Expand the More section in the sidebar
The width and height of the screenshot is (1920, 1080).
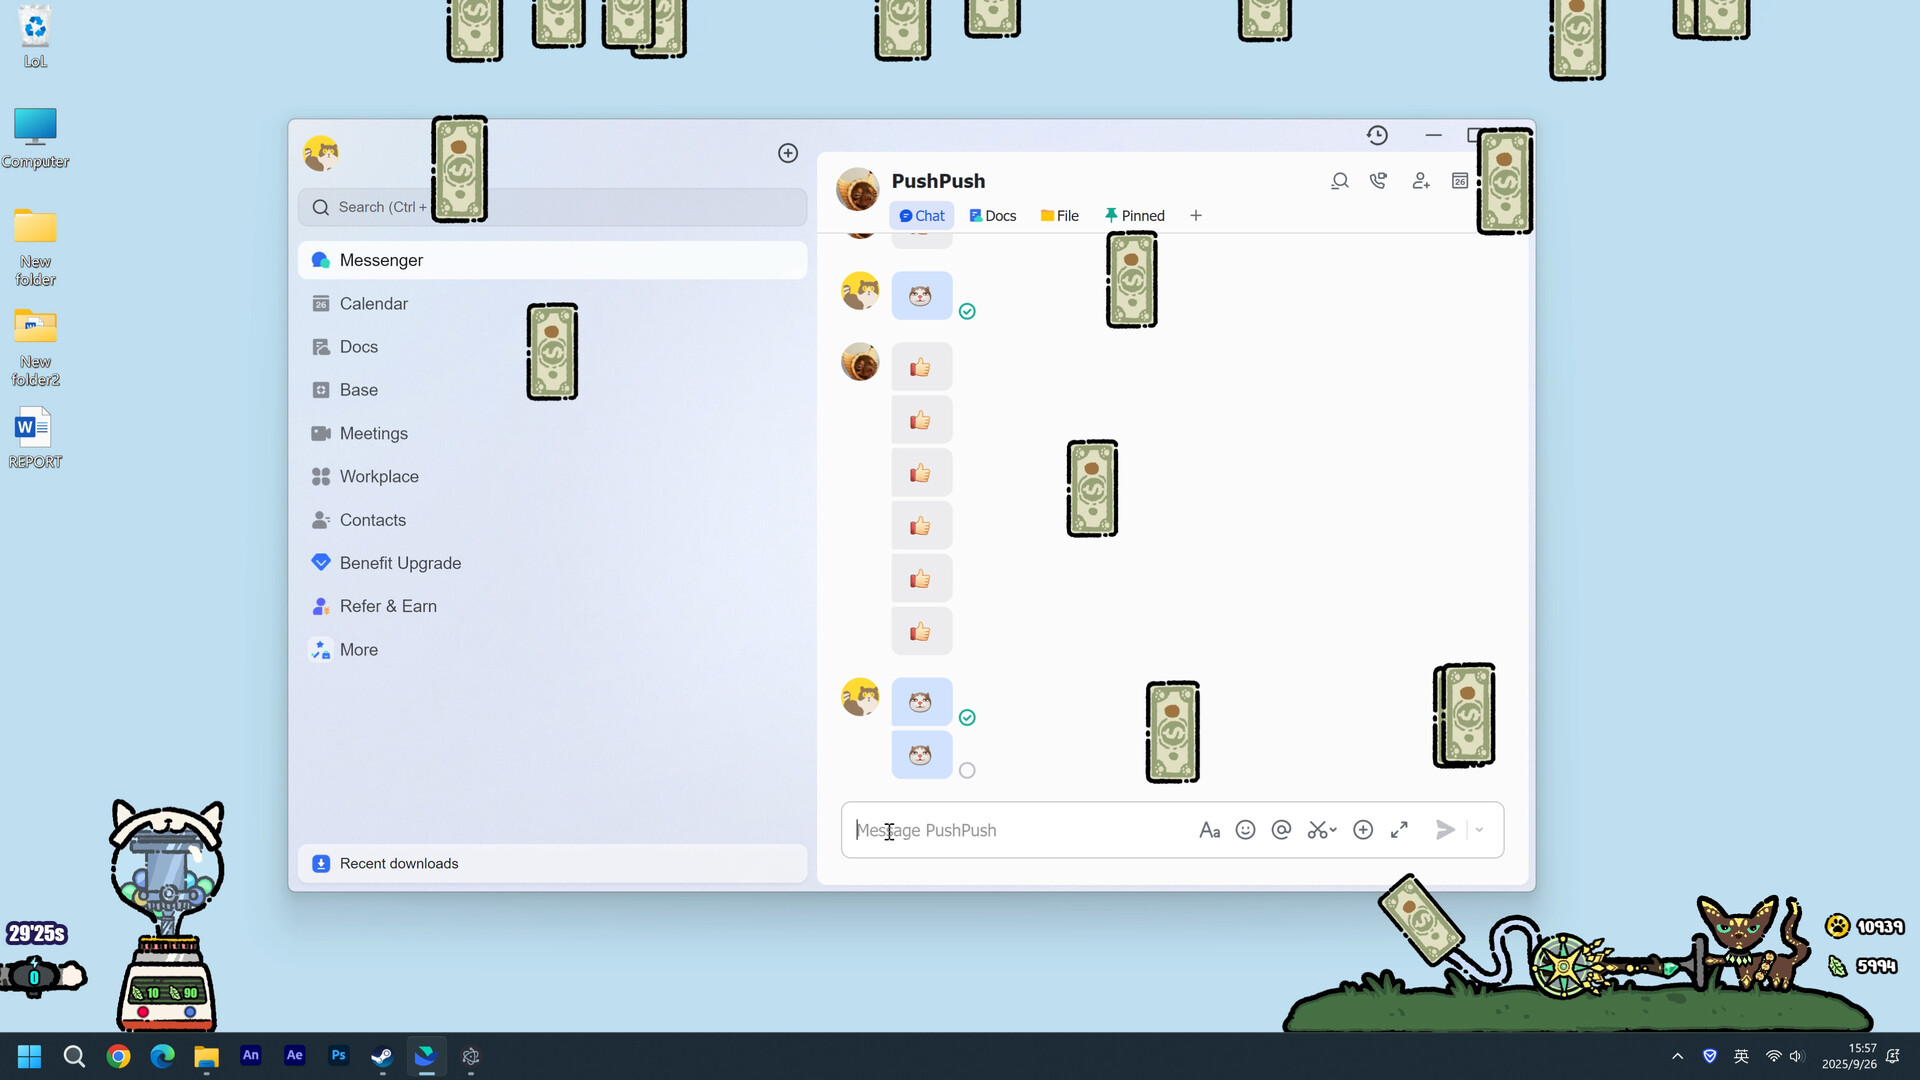(x=358, y=649)
